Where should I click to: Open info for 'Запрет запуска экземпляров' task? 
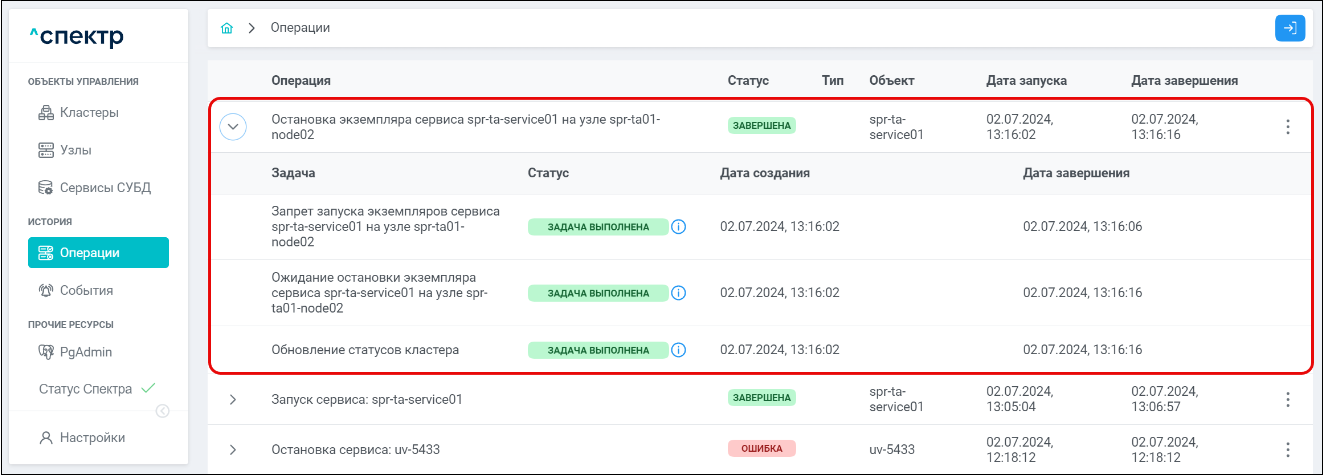(678, 227)
